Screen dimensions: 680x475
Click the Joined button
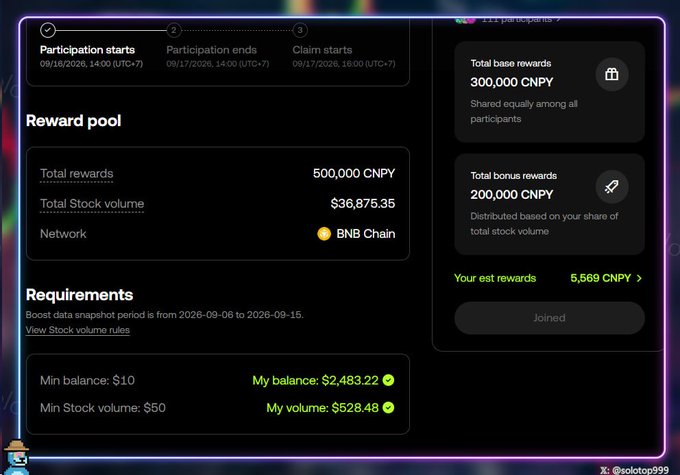[x=549, y=318]
